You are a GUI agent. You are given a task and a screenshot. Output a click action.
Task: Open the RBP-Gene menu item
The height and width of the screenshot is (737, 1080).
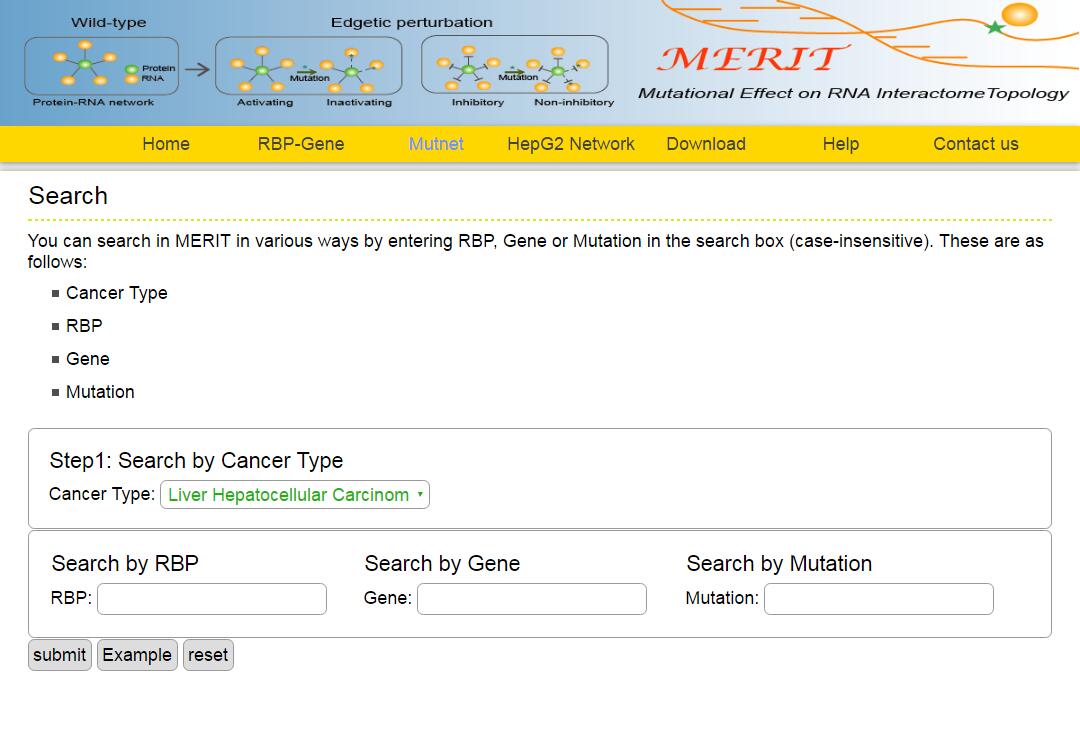click(301, 144)
